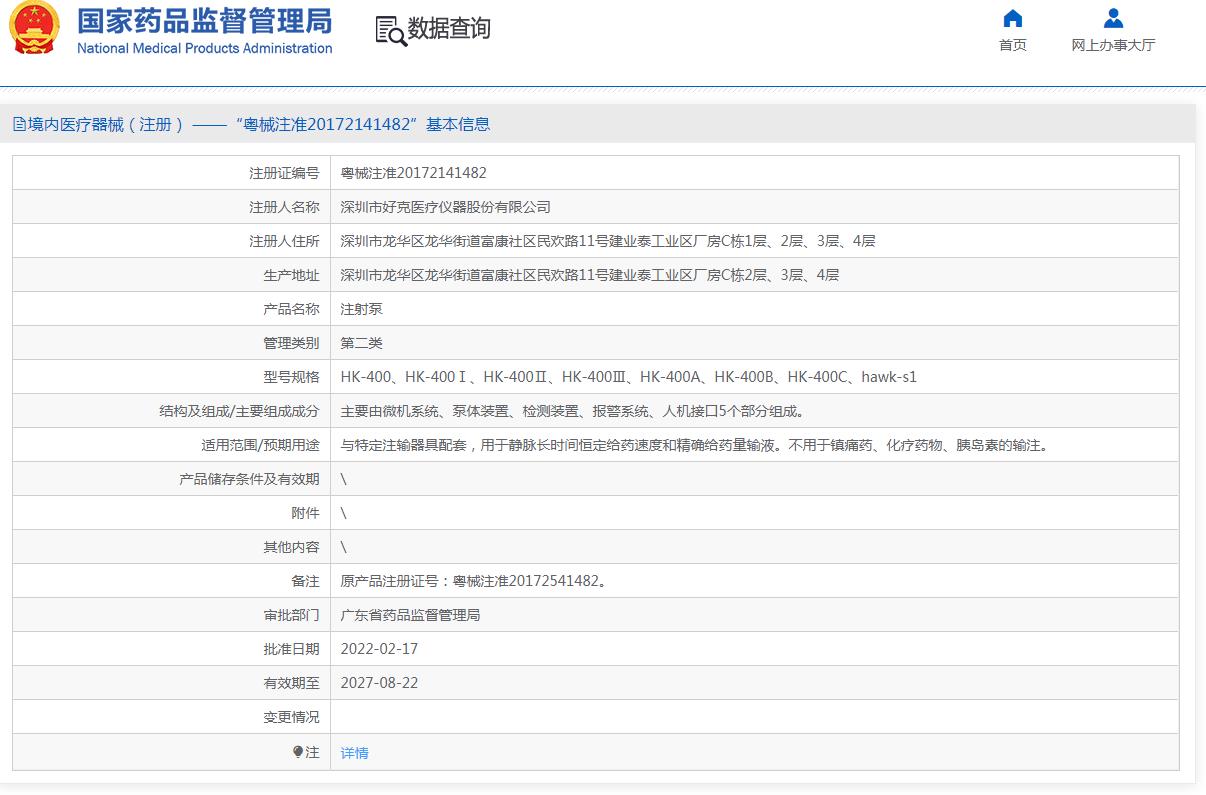Select the 适用范围/预期用途 label
The image size is (1206, 795).
(x=260, y=445)
